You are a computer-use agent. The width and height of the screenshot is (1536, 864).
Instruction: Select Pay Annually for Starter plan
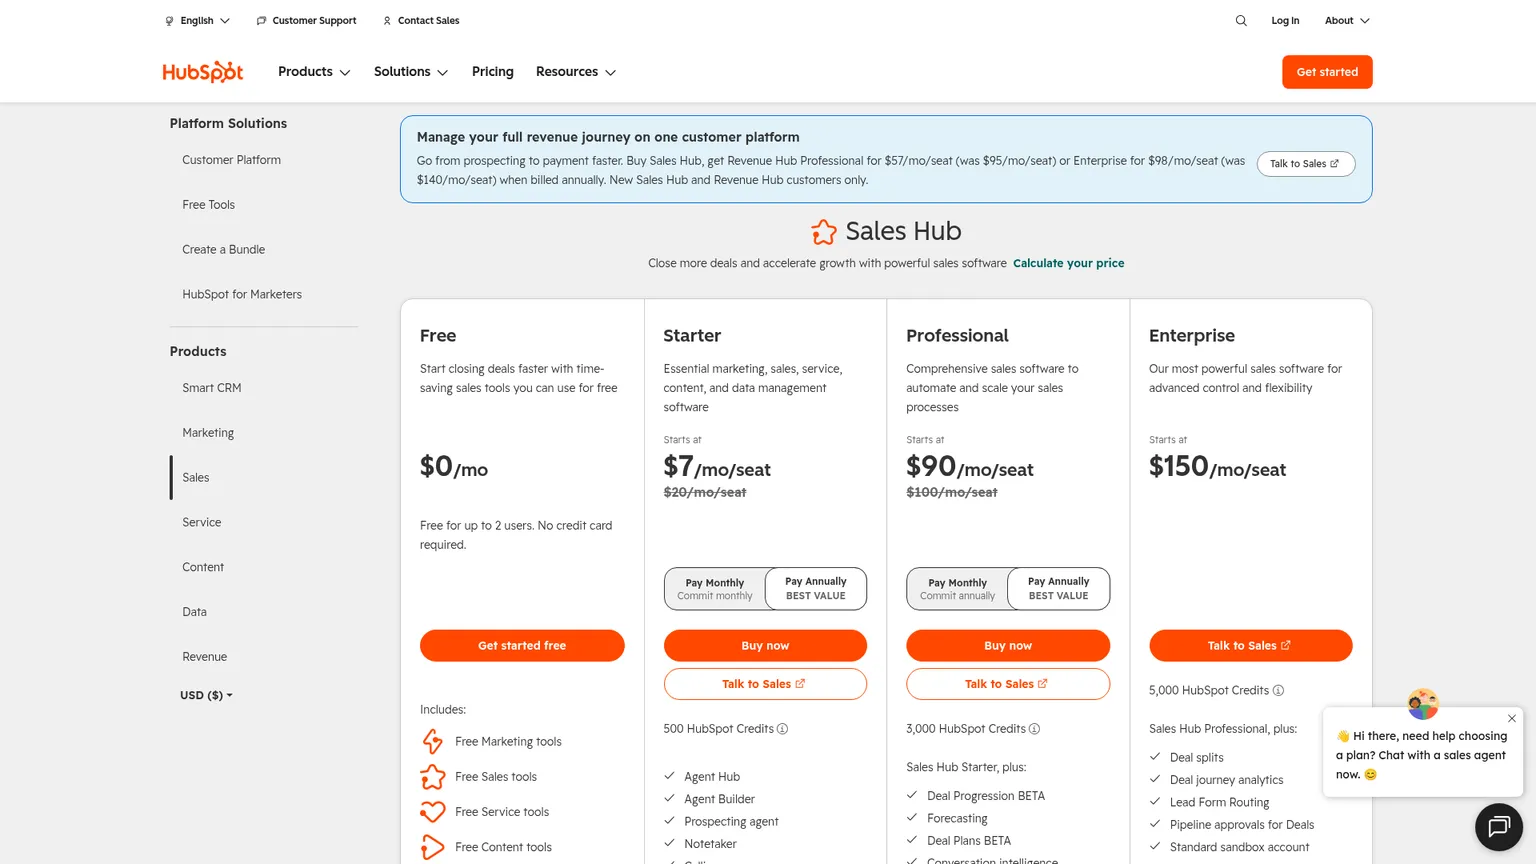click(x=816, y=588)
